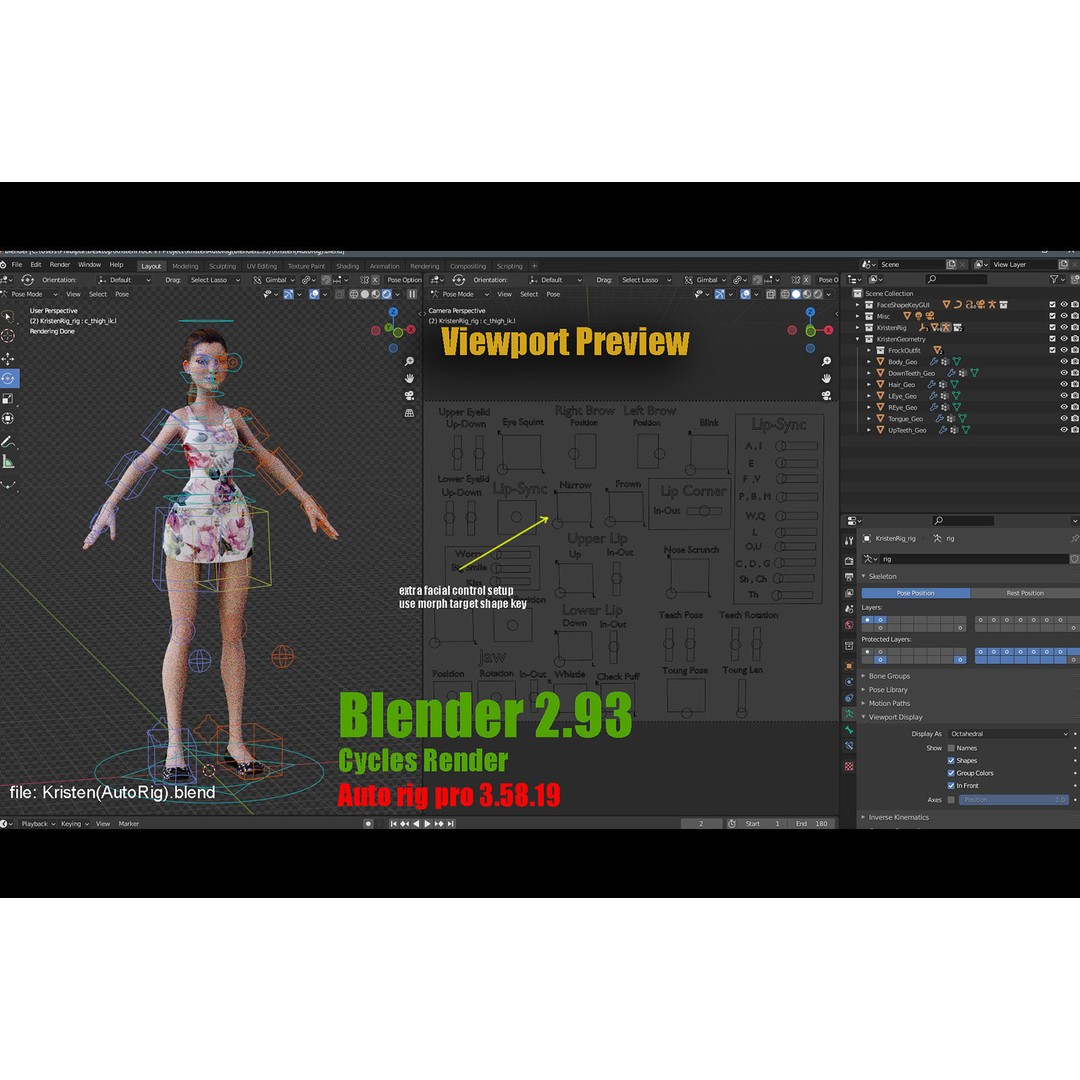Select the Pose Position button

[915, 593]
